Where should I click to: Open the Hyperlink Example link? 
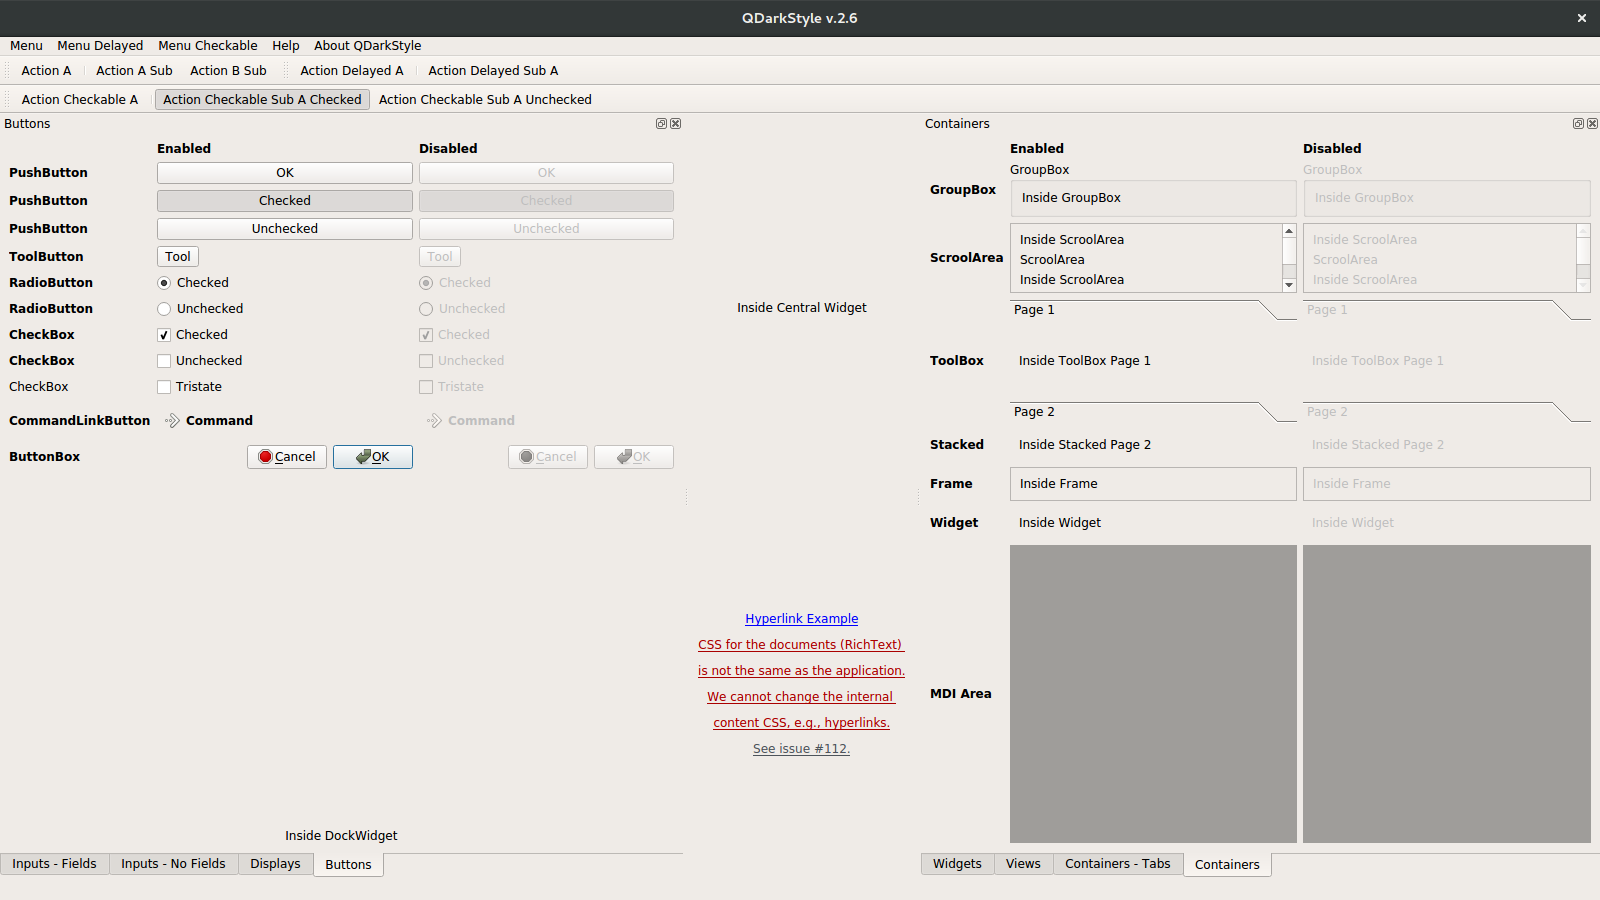pos(802,619)
